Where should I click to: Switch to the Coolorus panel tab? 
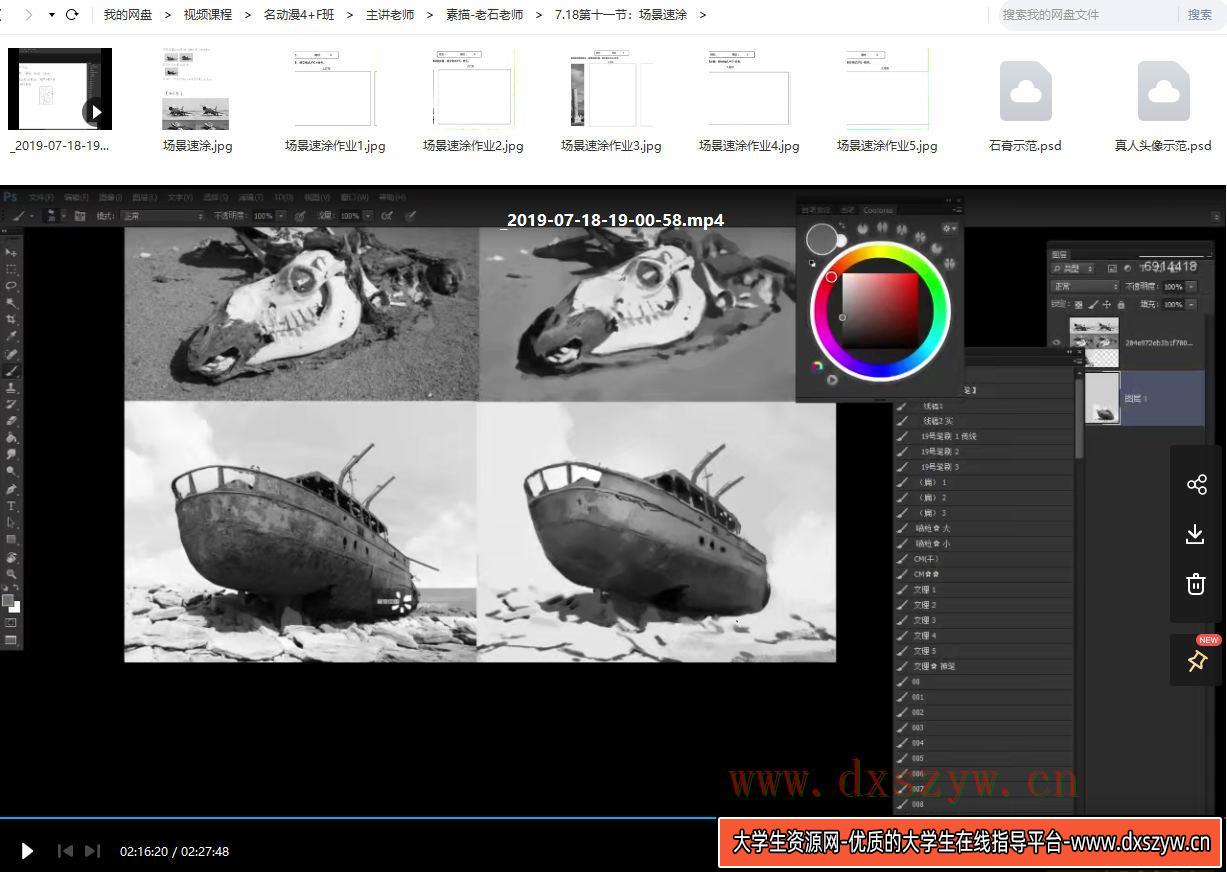(879, 210)
